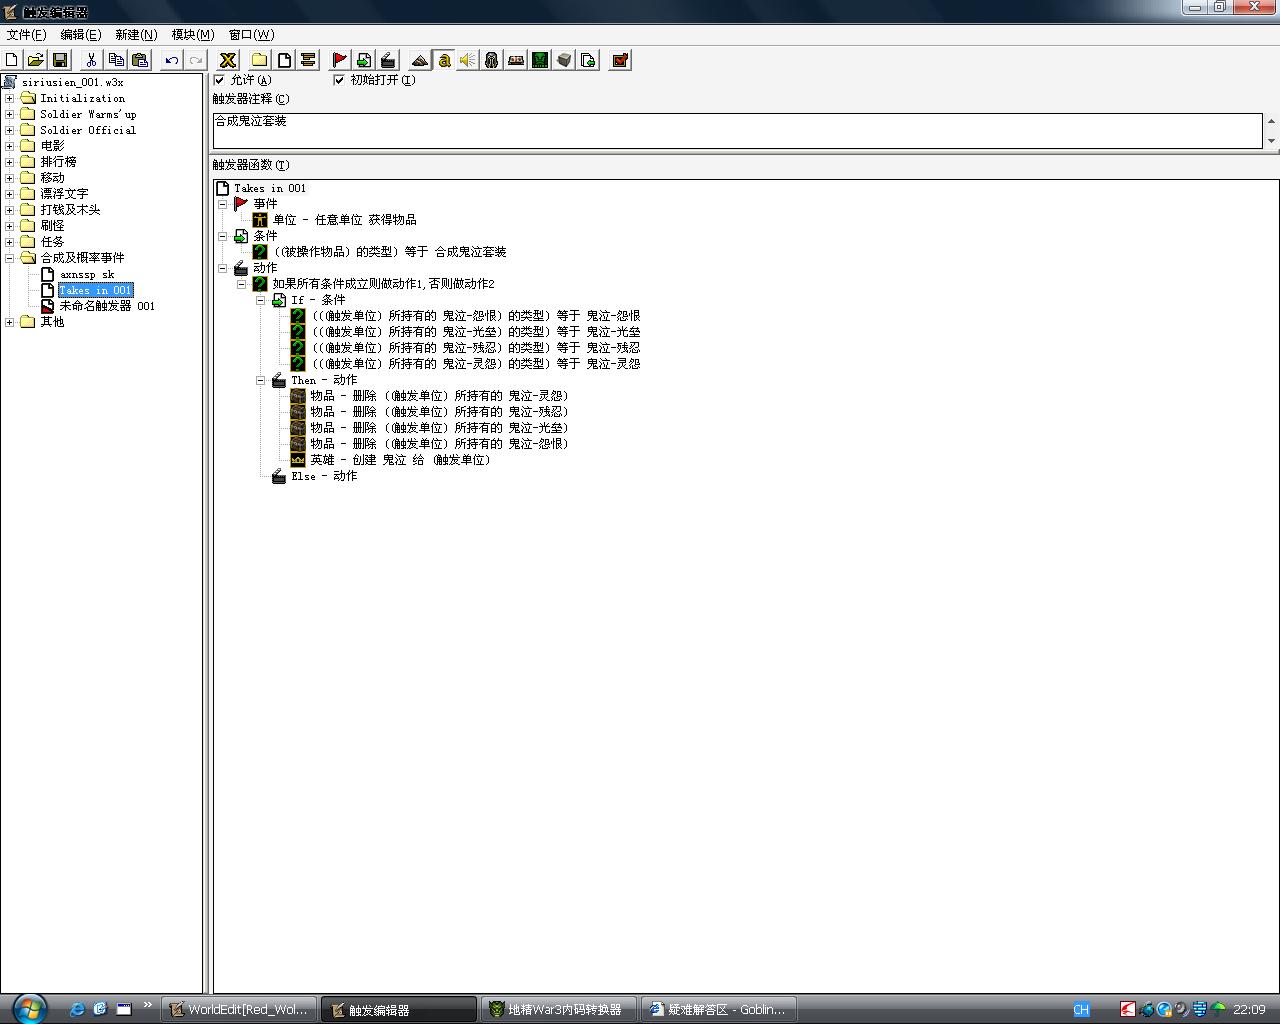Click the Undo arrow icon
This screenshot has height=1024, width=1280.
point(172,60)
